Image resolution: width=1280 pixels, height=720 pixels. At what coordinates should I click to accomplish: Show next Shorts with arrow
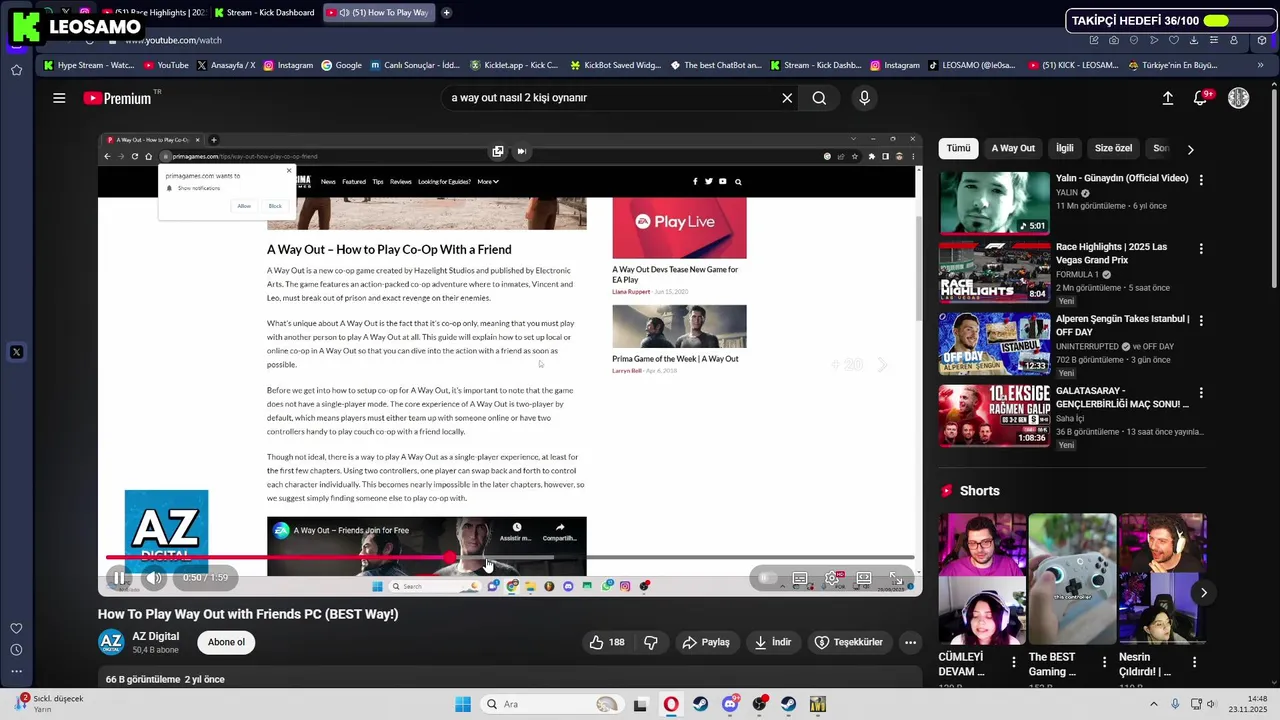(x=1204, y=593)
